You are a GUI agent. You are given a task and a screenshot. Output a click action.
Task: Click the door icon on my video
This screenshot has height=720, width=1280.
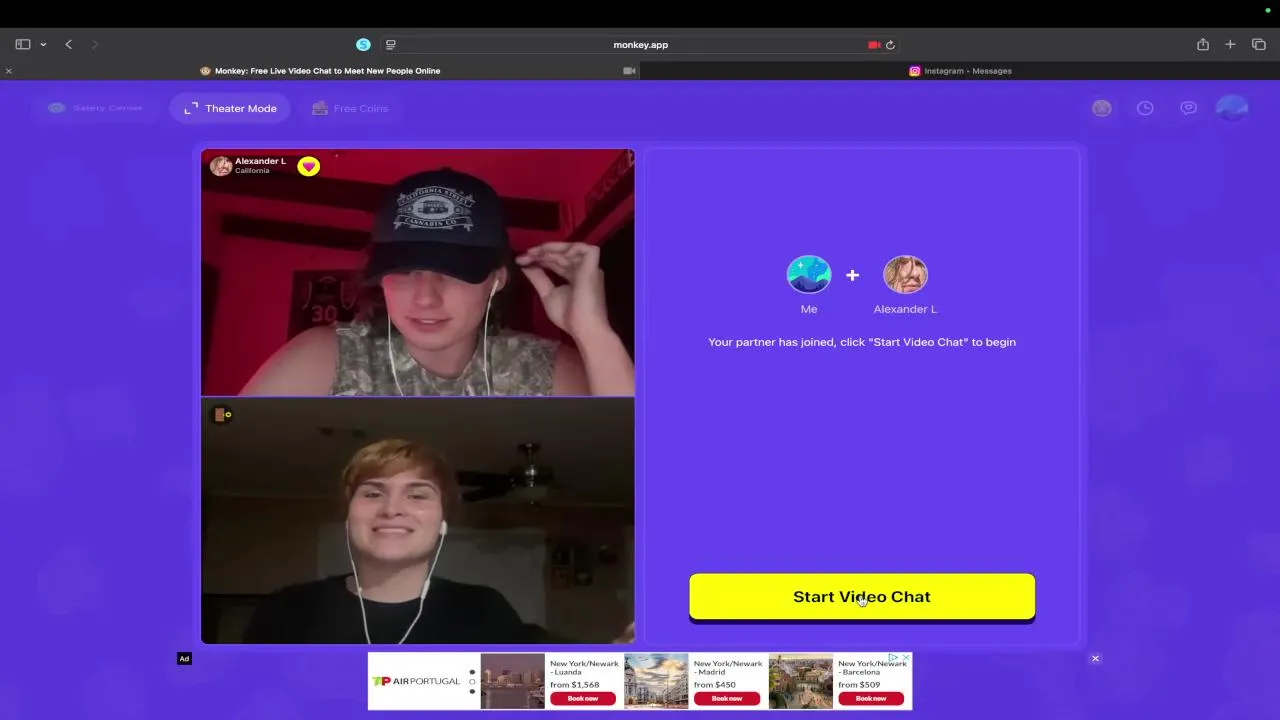(221, 414)
